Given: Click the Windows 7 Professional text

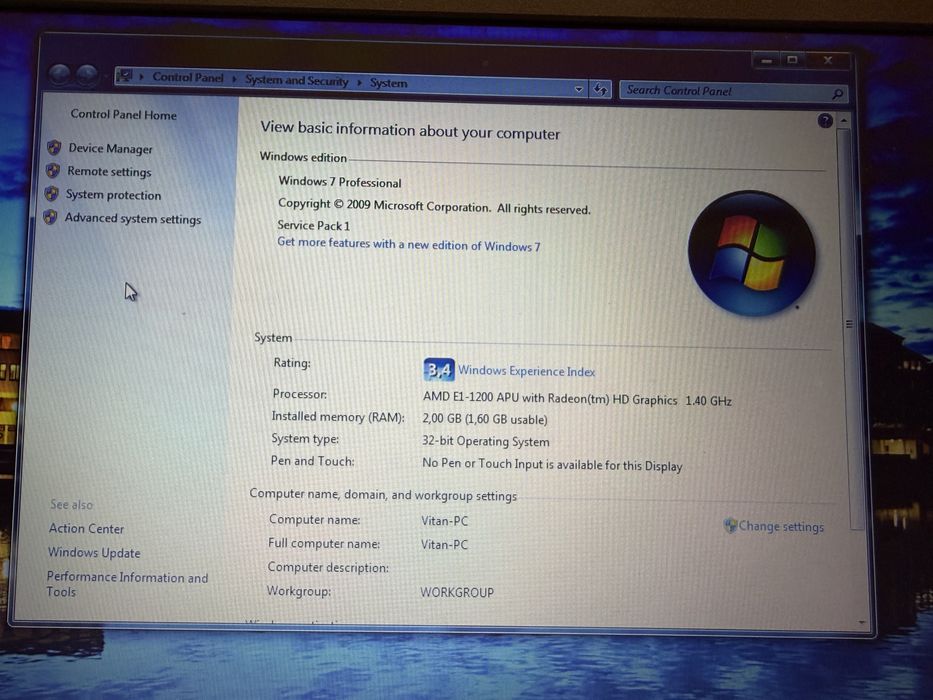Looking at the screenshot, I should click(x=340, y=182).
